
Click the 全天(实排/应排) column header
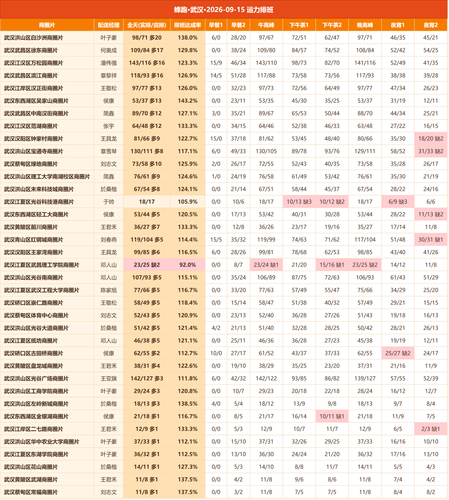pyautogui.click(x=147, y=25)
